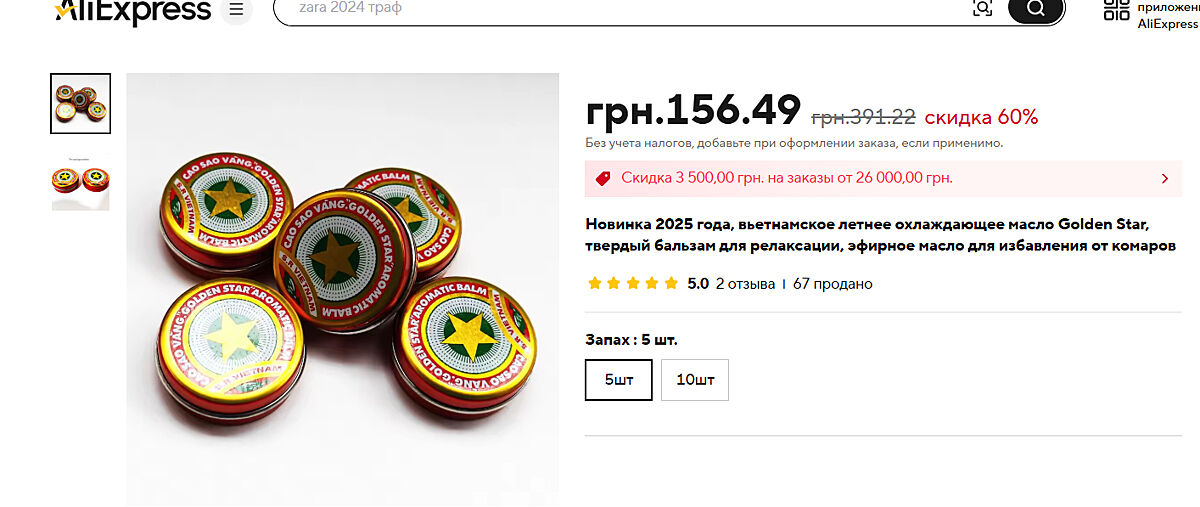Click the magnifier search button

(1034, 9)
